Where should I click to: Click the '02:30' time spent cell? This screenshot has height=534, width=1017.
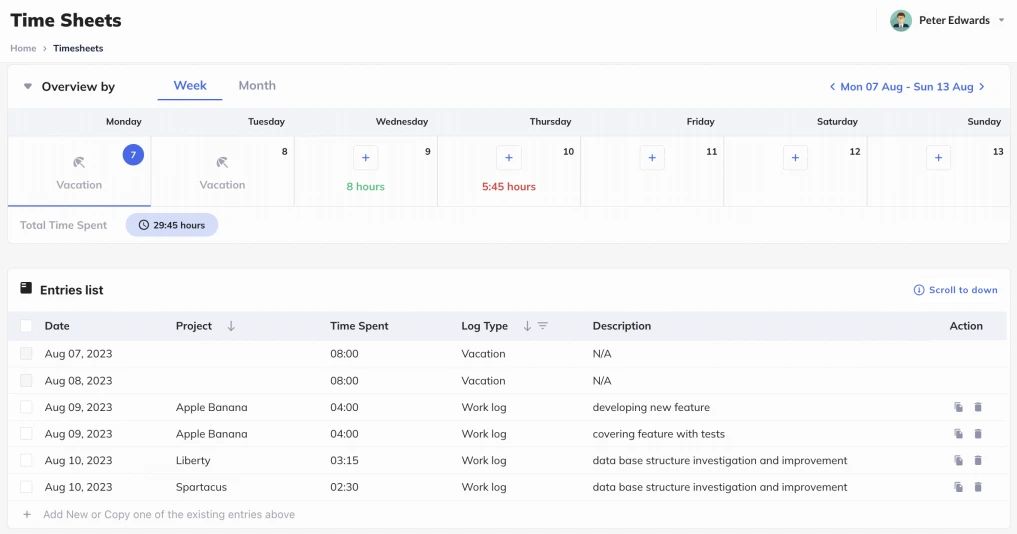click(344, 487)
